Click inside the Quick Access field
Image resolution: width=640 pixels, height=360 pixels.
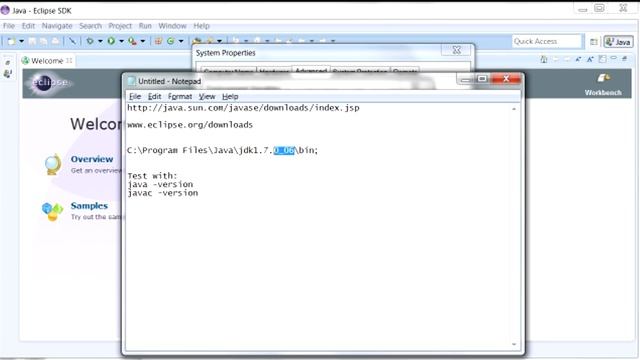[x=547, y=41]
